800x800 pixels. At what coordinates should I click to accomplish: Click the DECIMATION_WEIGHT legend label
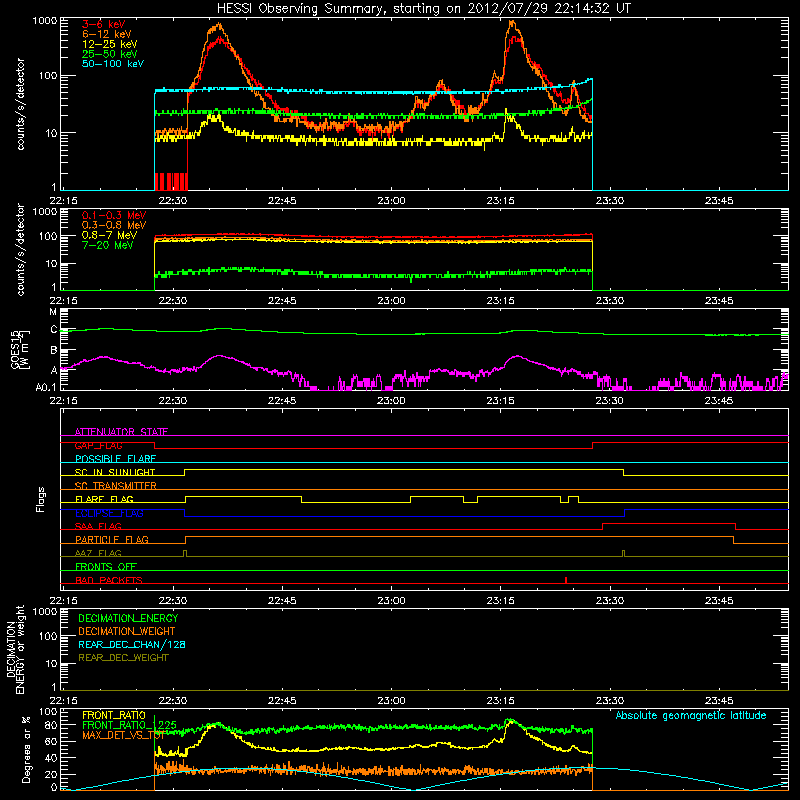point(127,631)
